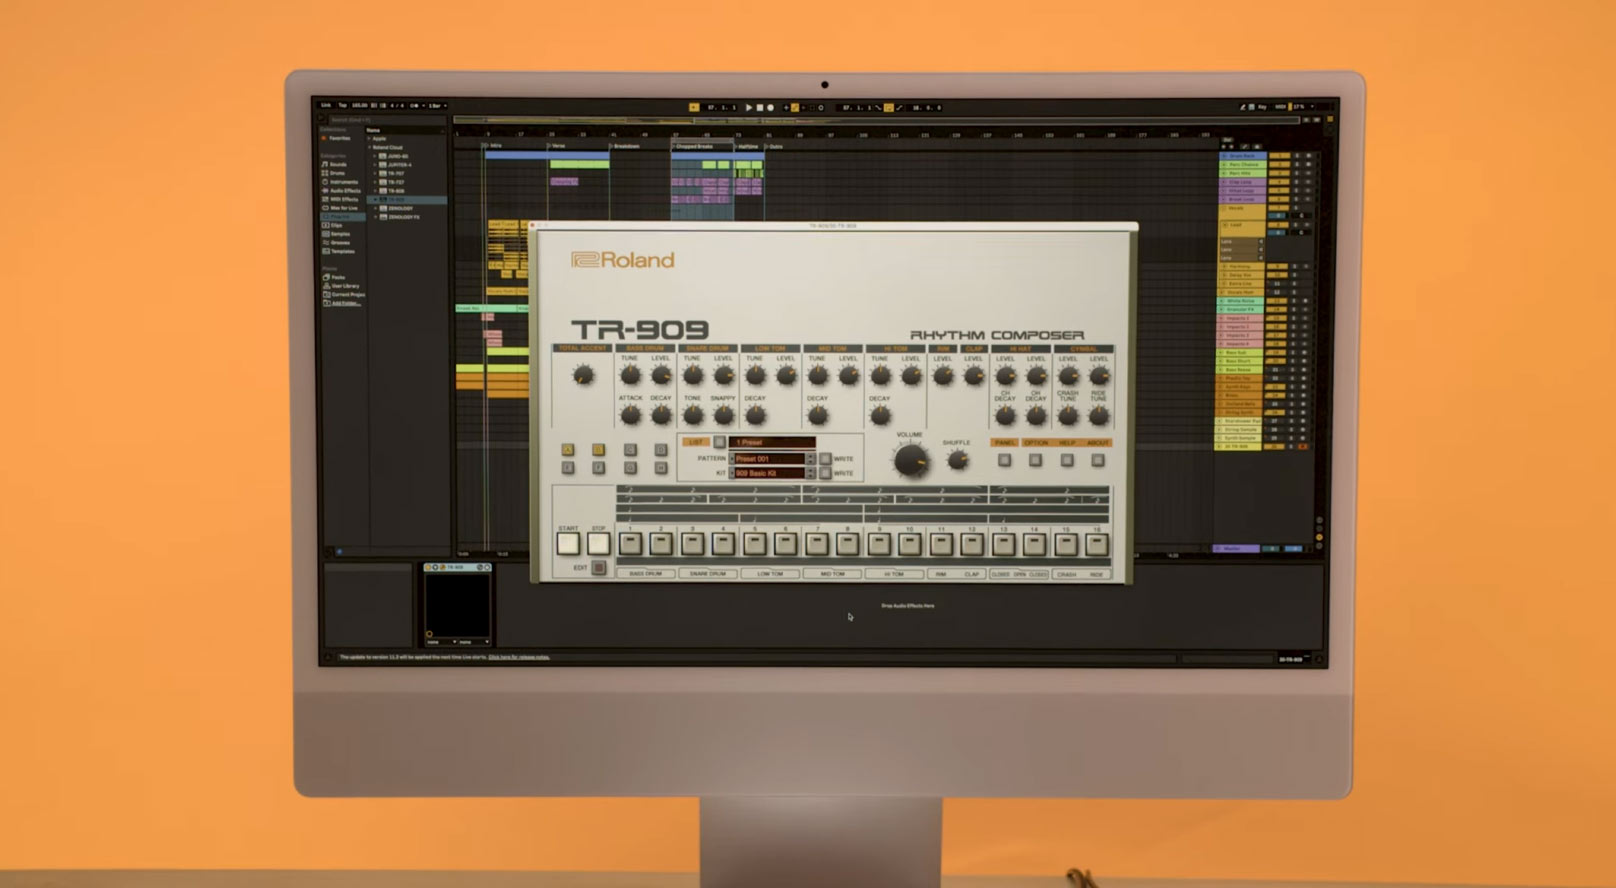1616x888 pixels.
Task: Click the Roland logo on the plugin
Action: (622, 260)
